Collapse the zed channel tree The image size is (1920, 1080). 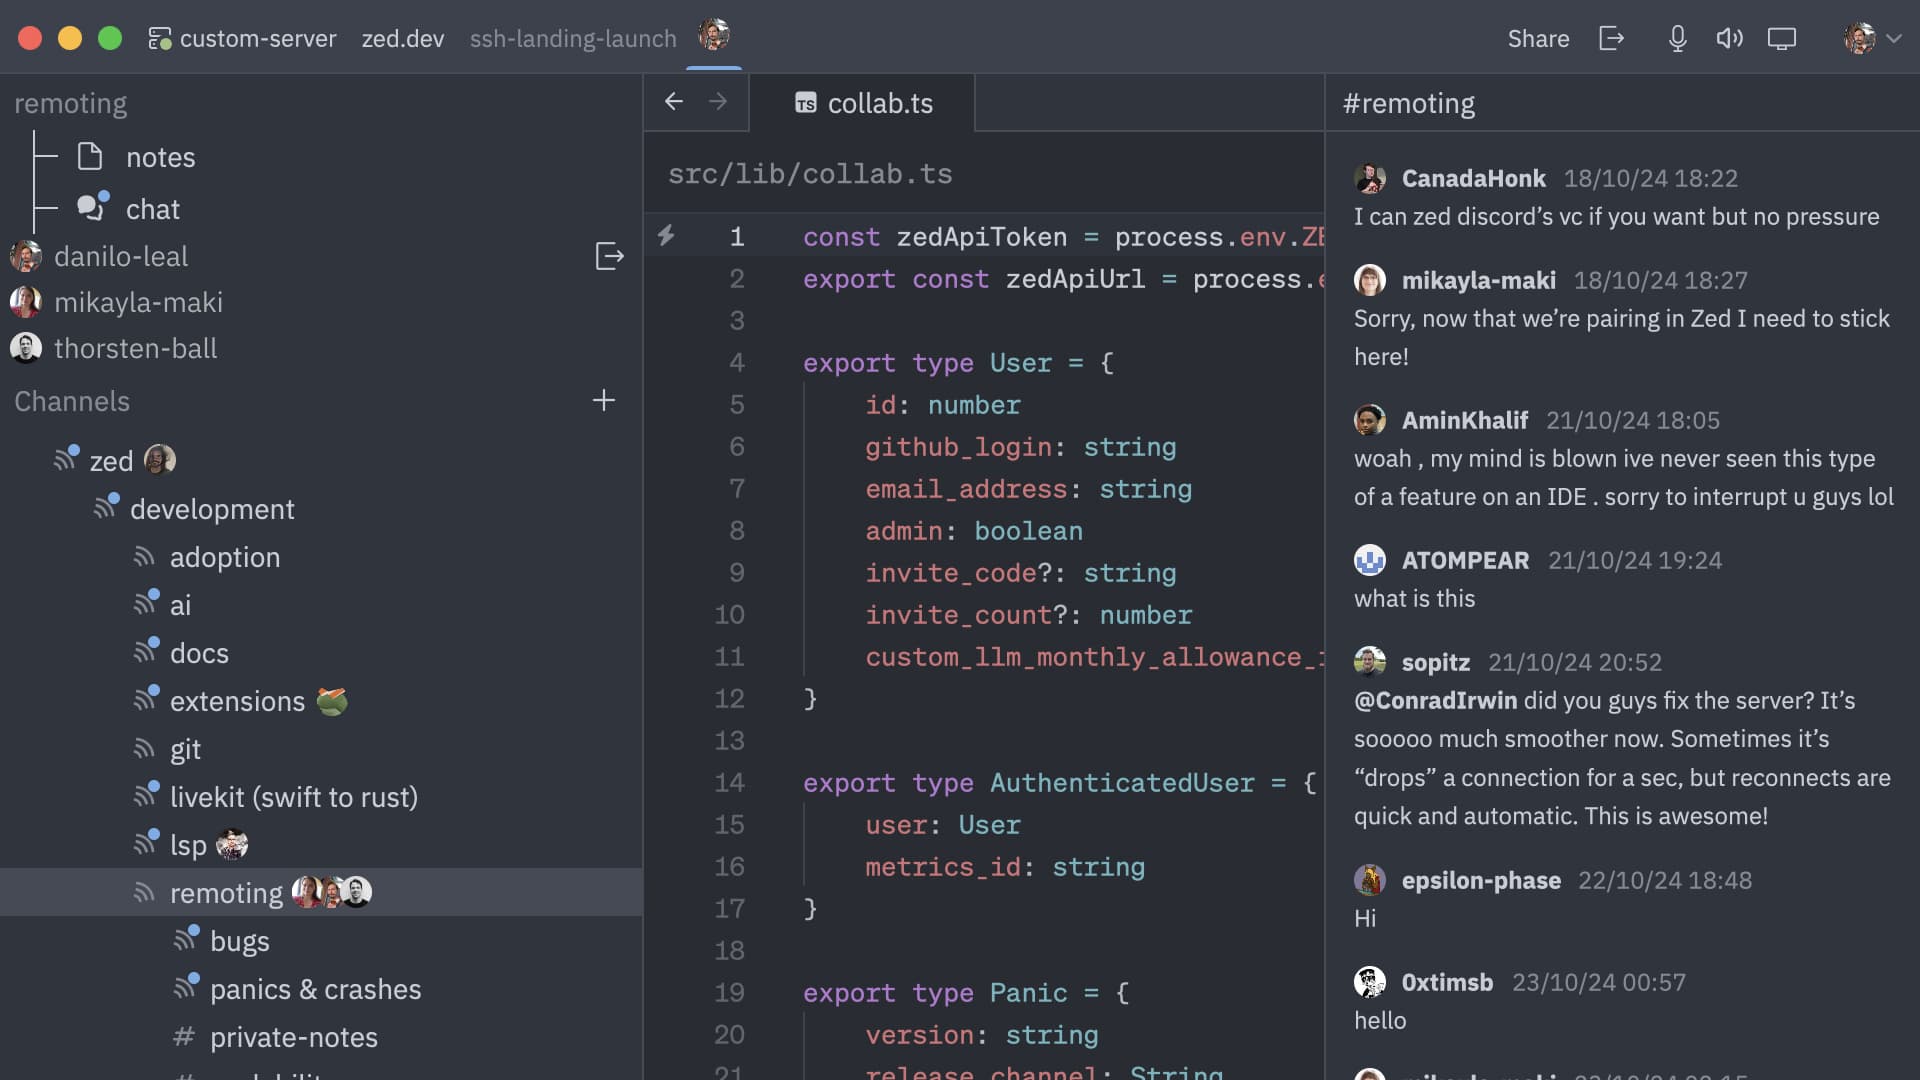click(x=110, y=461)
